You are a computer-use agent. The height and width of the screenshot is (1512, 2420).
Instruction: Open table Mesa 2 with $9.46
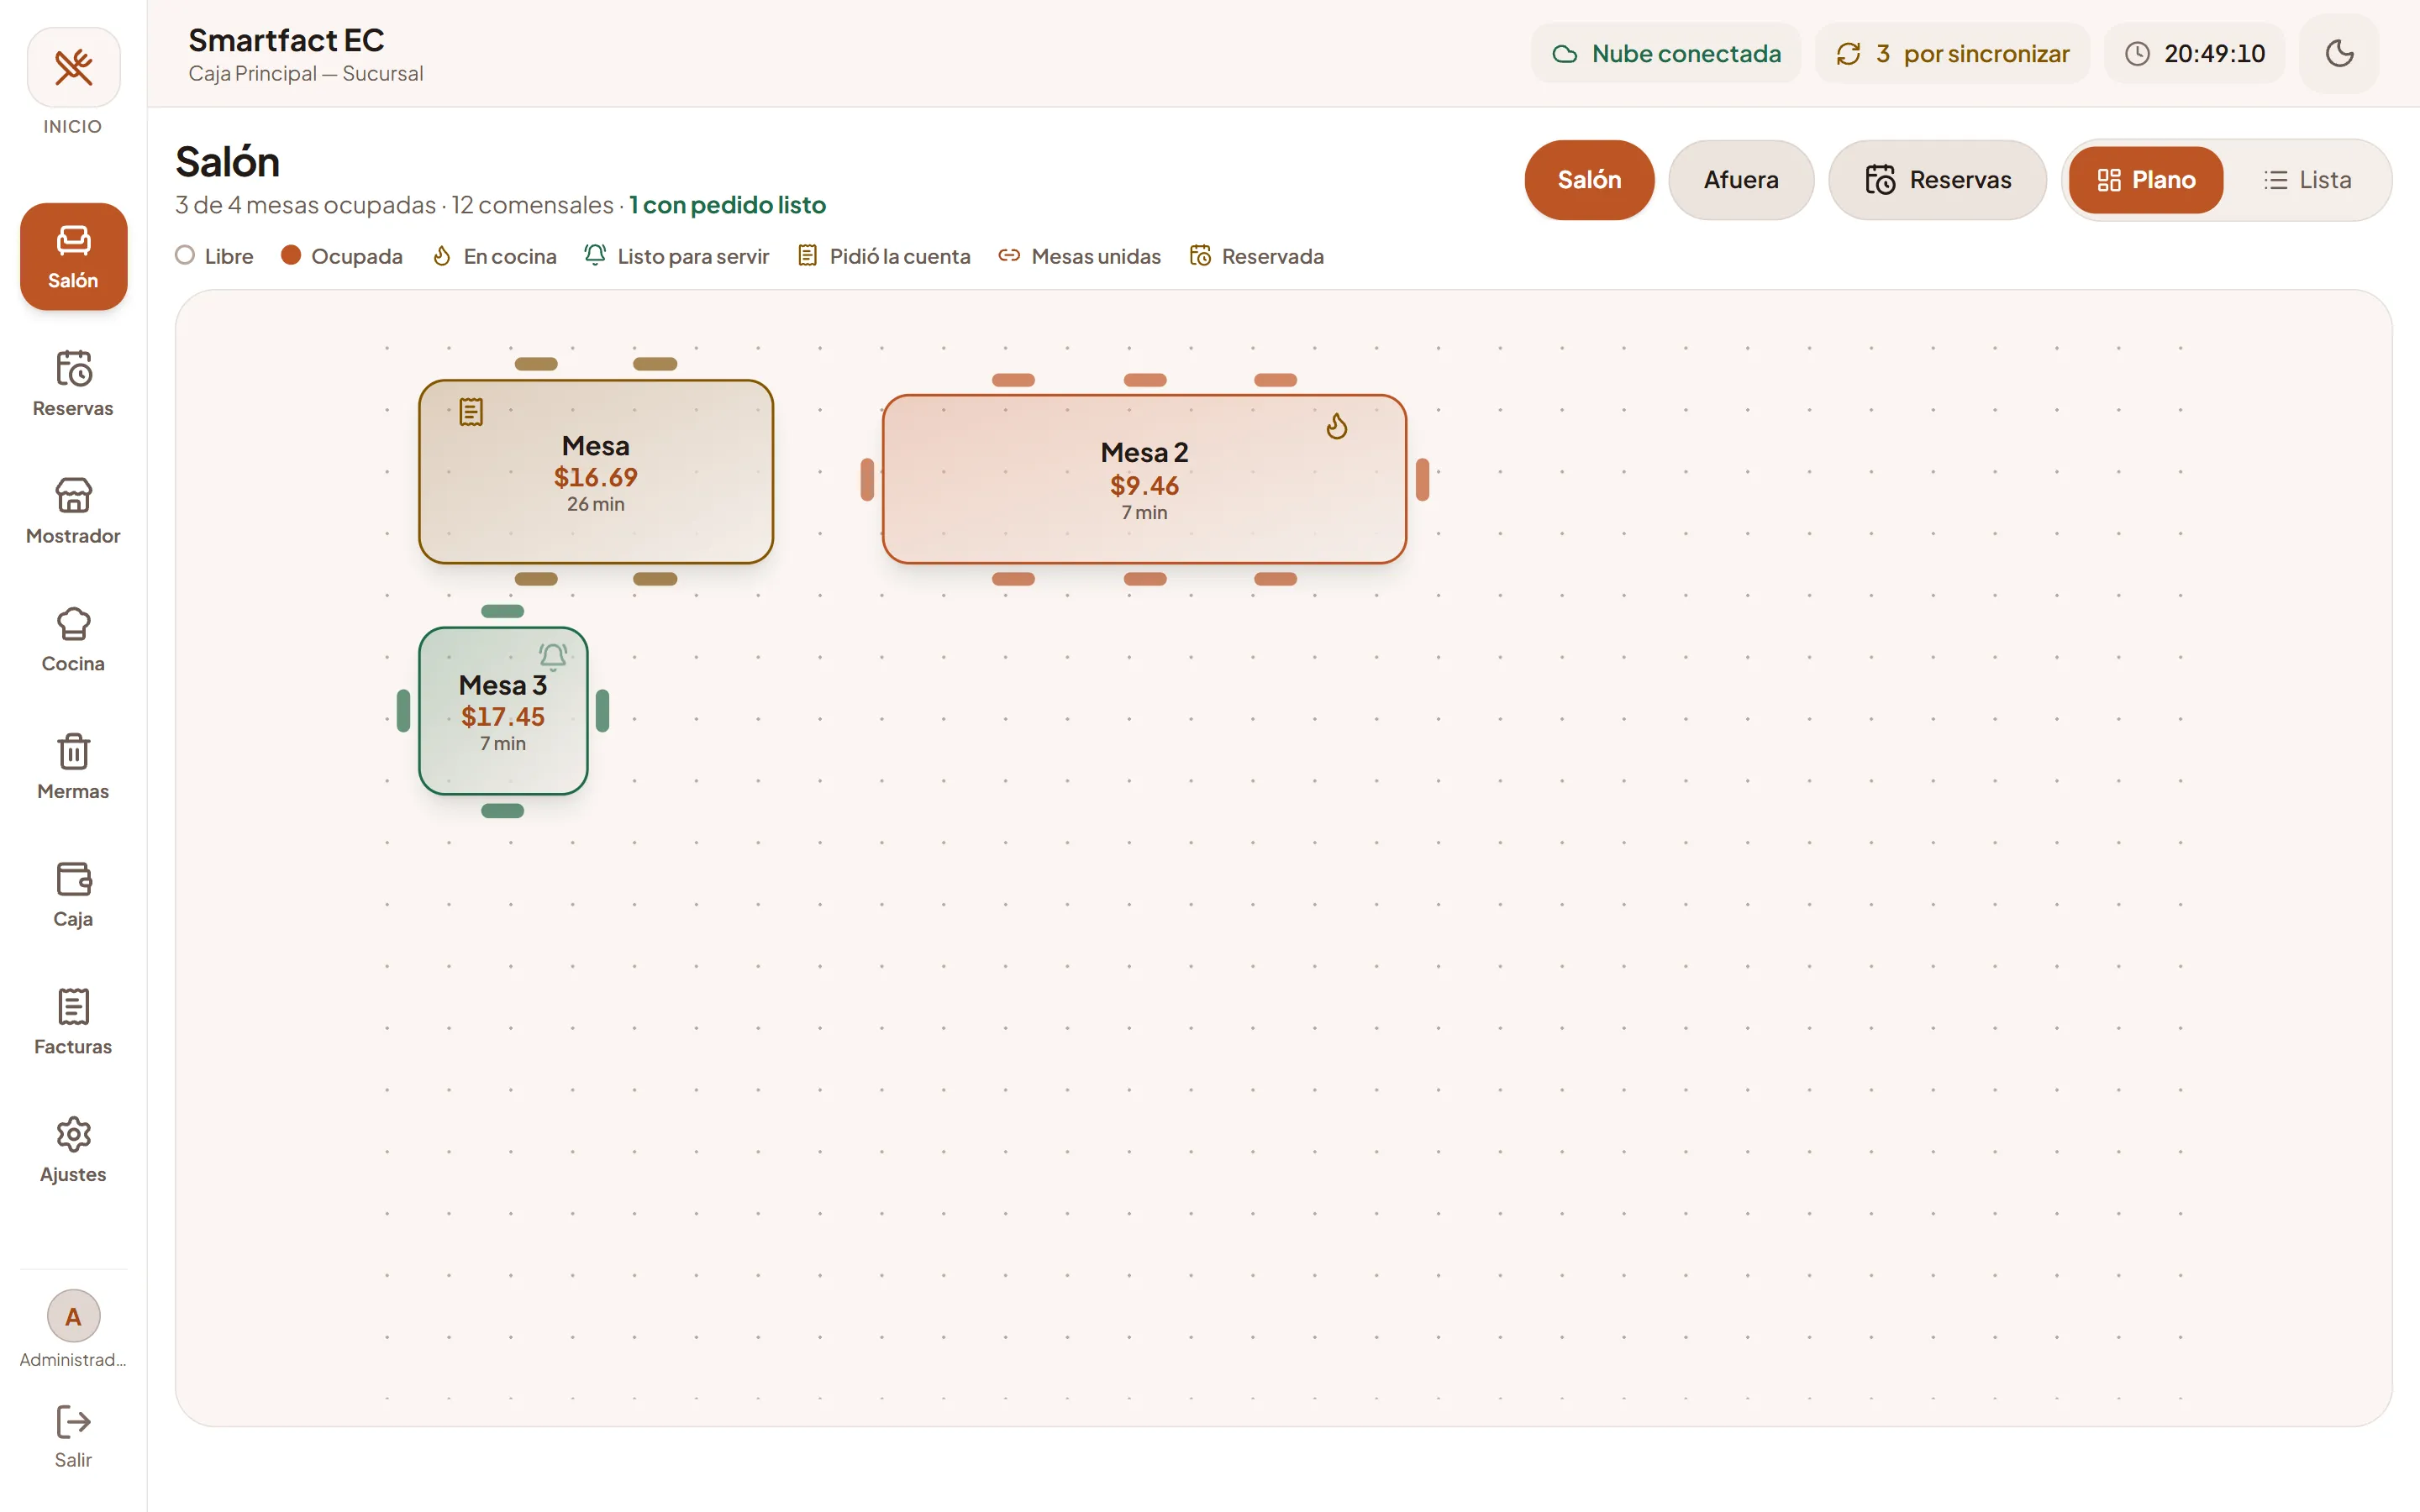click(x=1144, y=479)
